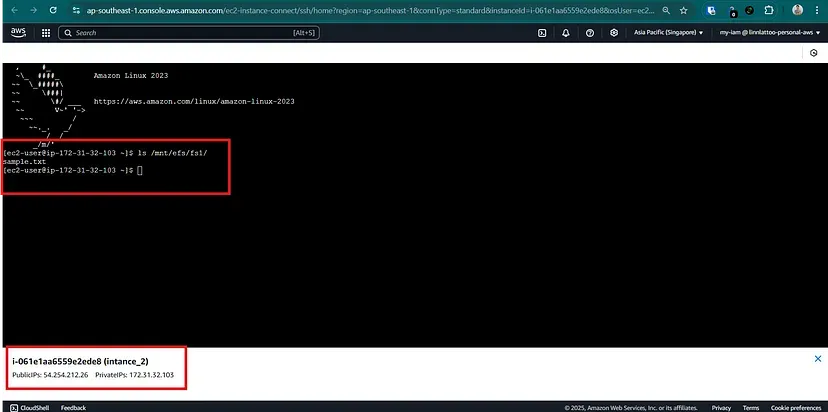
Task: Click the PublicIPs 54.254.212.26 text
Action: [50, 375]
